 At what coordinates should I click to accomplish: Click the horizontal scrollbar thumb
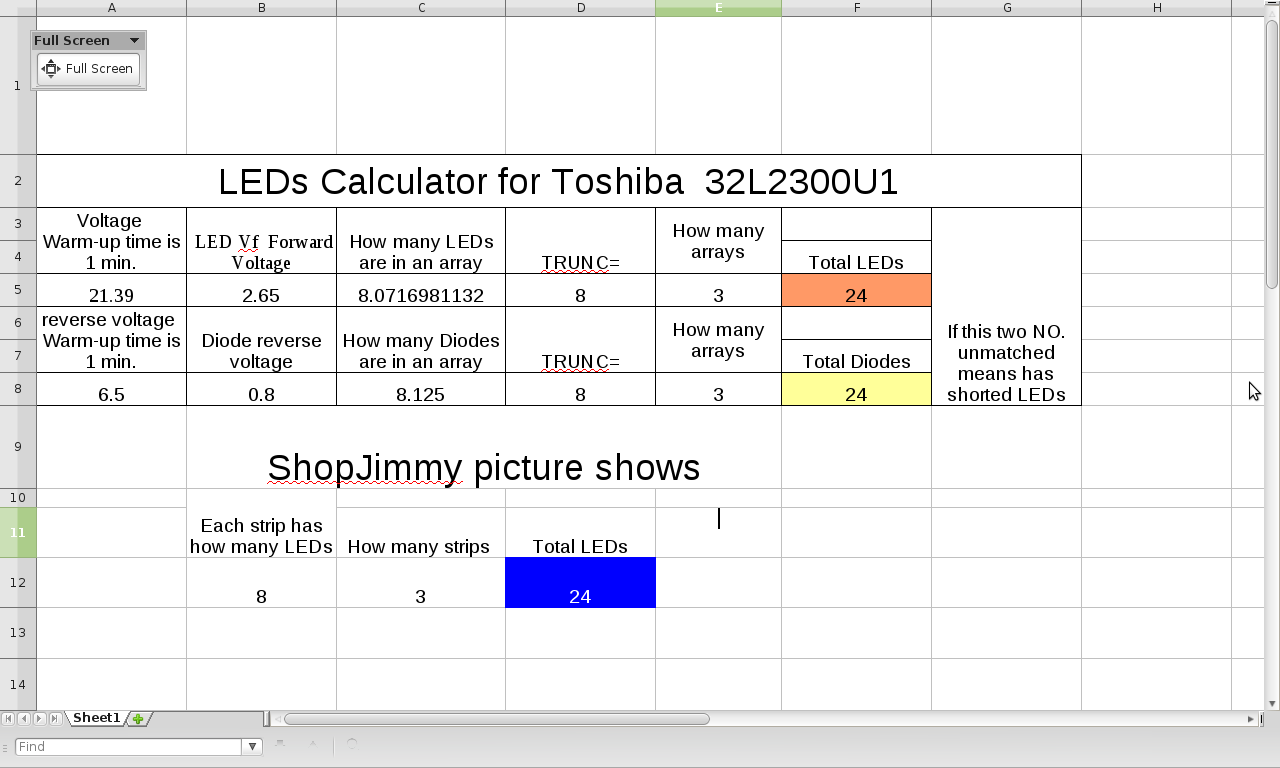click(497, 719)
